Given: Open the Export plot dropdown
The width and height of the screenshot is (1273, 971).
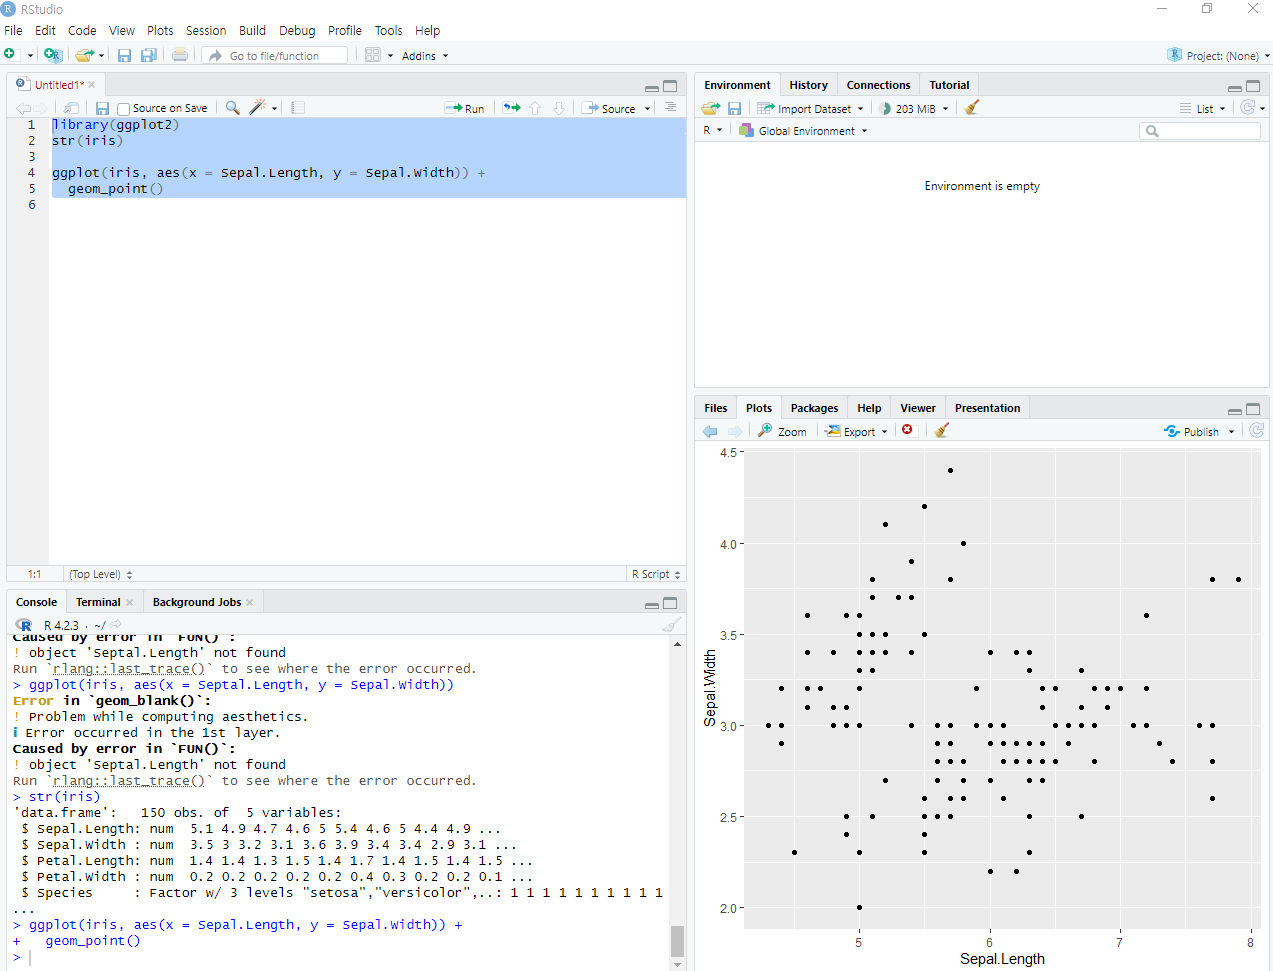Looking at the screenshot, I should [x=857, y=431].
